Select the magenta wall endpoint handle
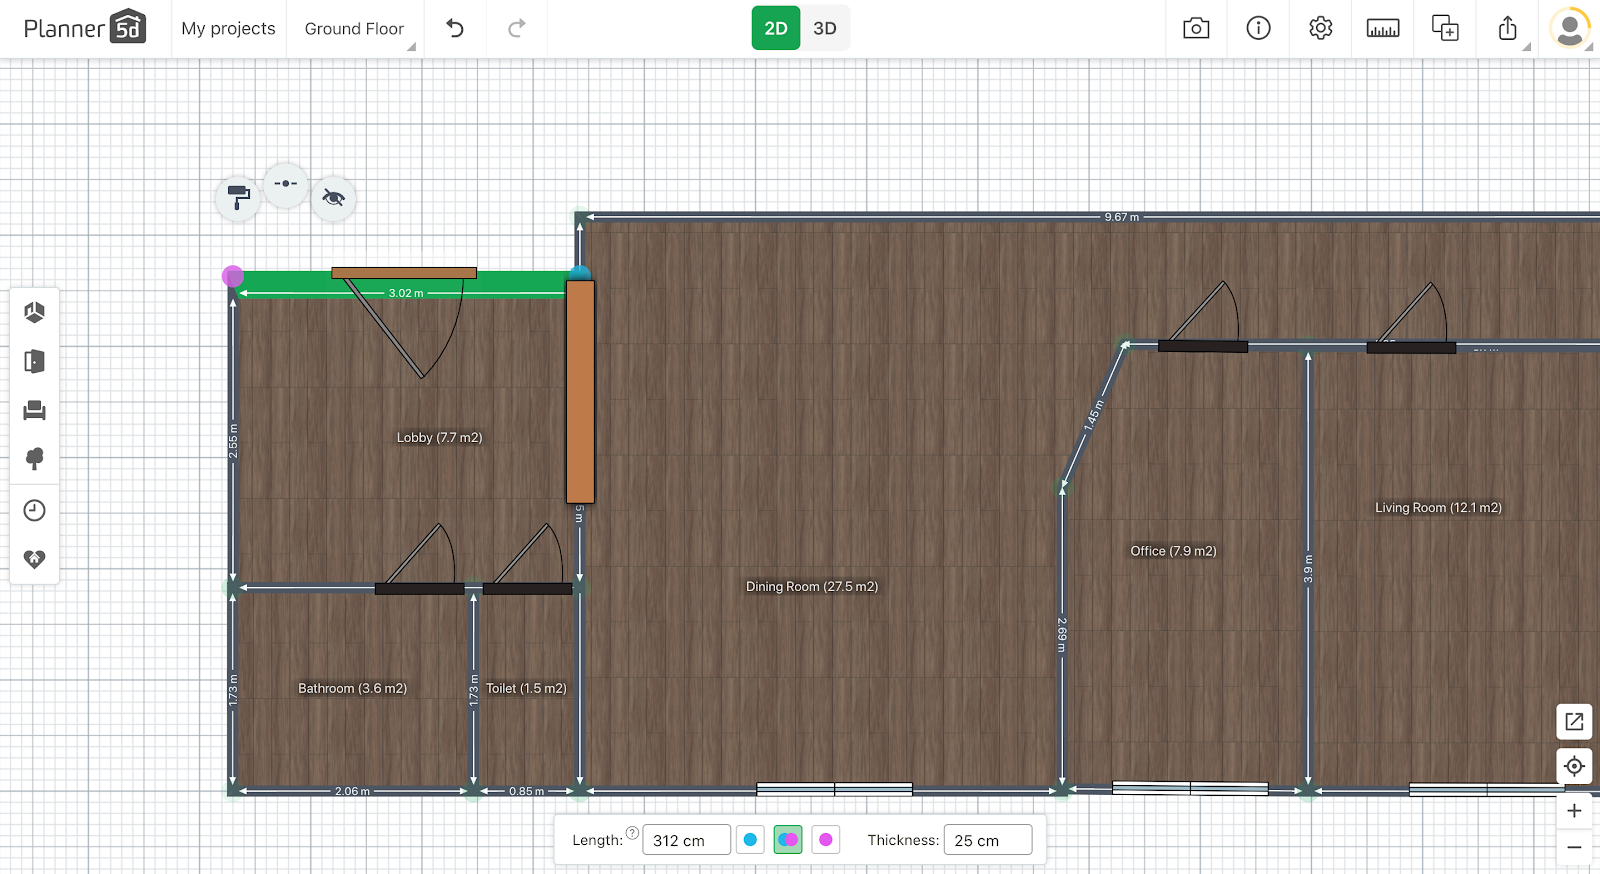1600x874 pixels. point(232,276)
